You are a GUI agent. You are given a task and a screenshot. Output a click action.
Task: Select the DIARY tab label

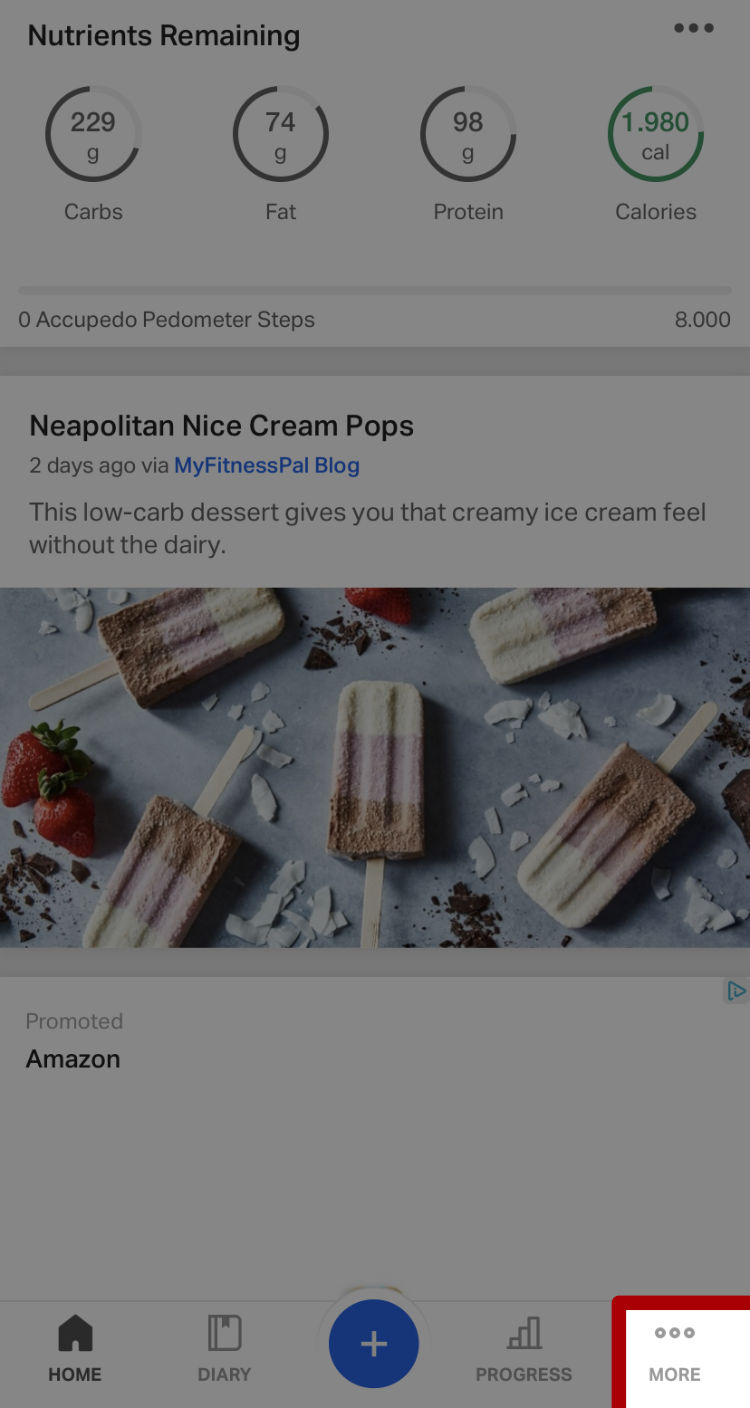pos(224,1375)
